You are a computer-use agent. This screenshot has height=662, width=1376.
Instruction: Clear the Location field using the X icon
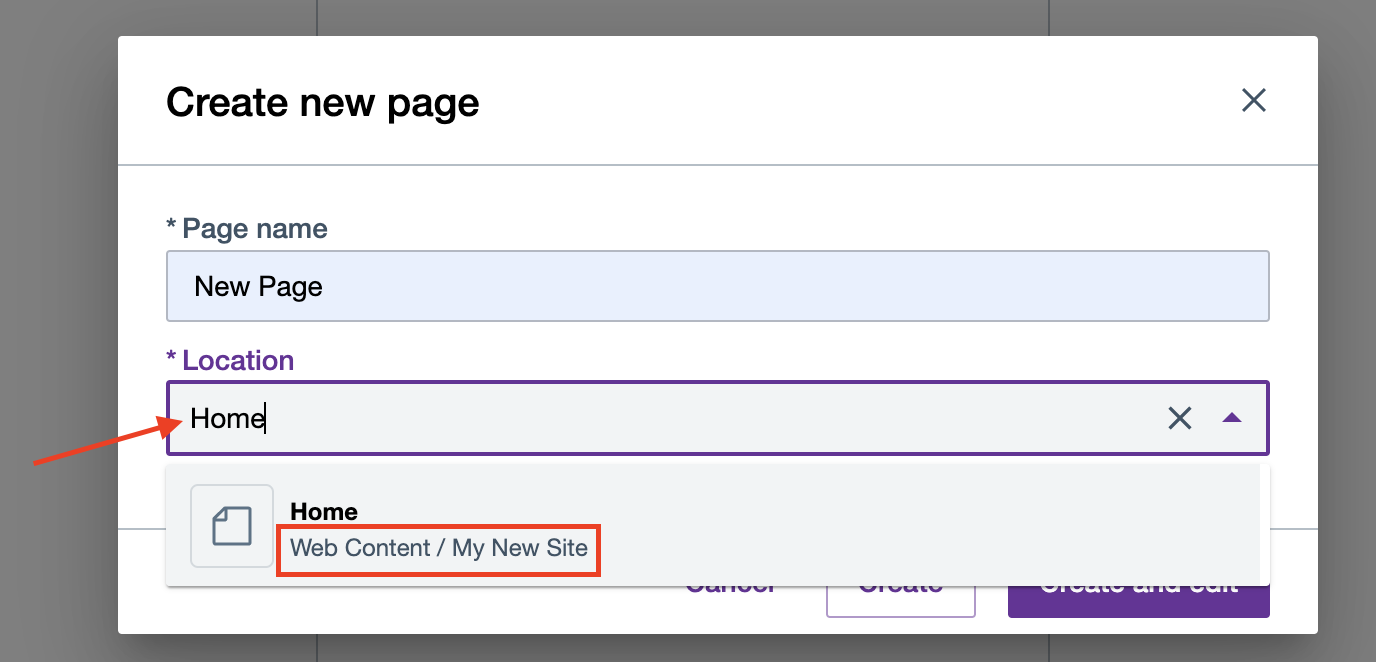tap(1180, 419)
